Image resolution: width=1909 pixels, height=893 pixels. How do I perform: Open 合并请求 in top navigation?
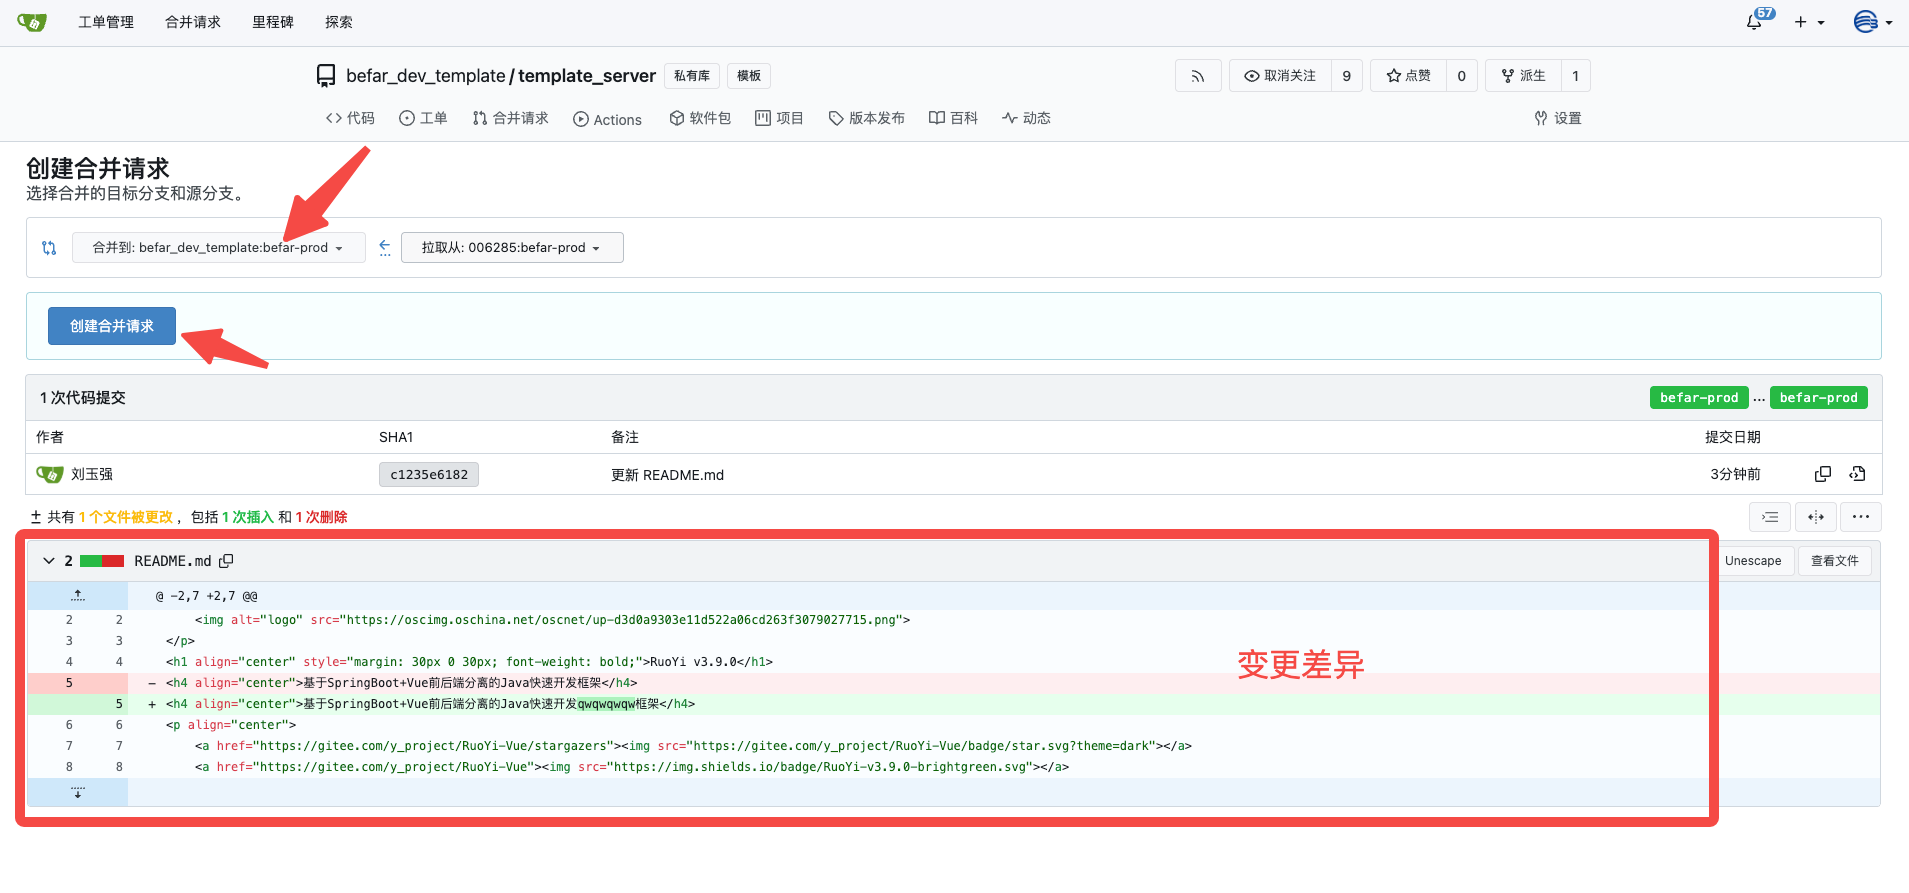[x=193, y=22]
